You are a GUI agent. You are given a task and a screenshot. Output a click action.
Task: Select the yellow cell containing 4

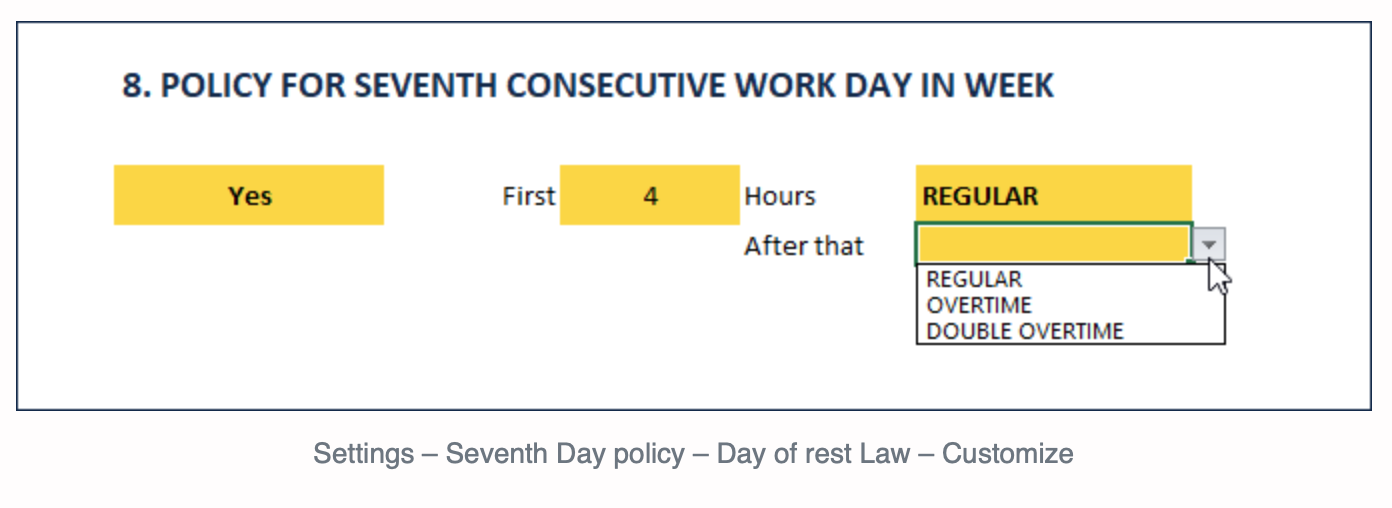[650, 195]
